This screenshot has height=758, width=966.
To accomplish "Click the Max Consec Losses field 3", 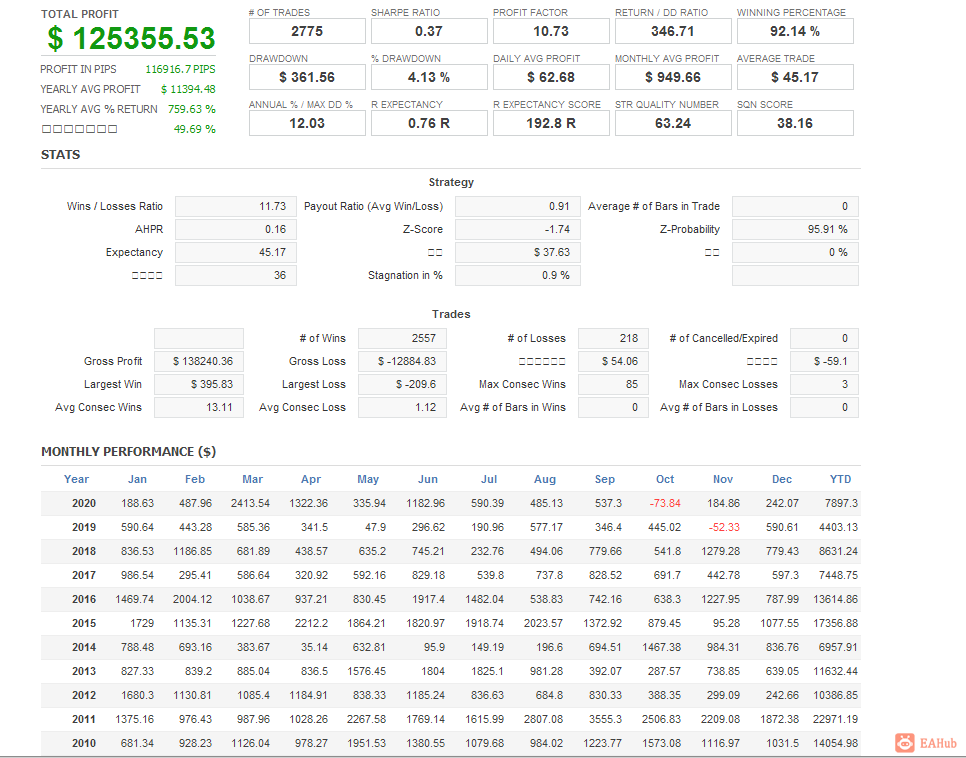I will pos(824,385).
